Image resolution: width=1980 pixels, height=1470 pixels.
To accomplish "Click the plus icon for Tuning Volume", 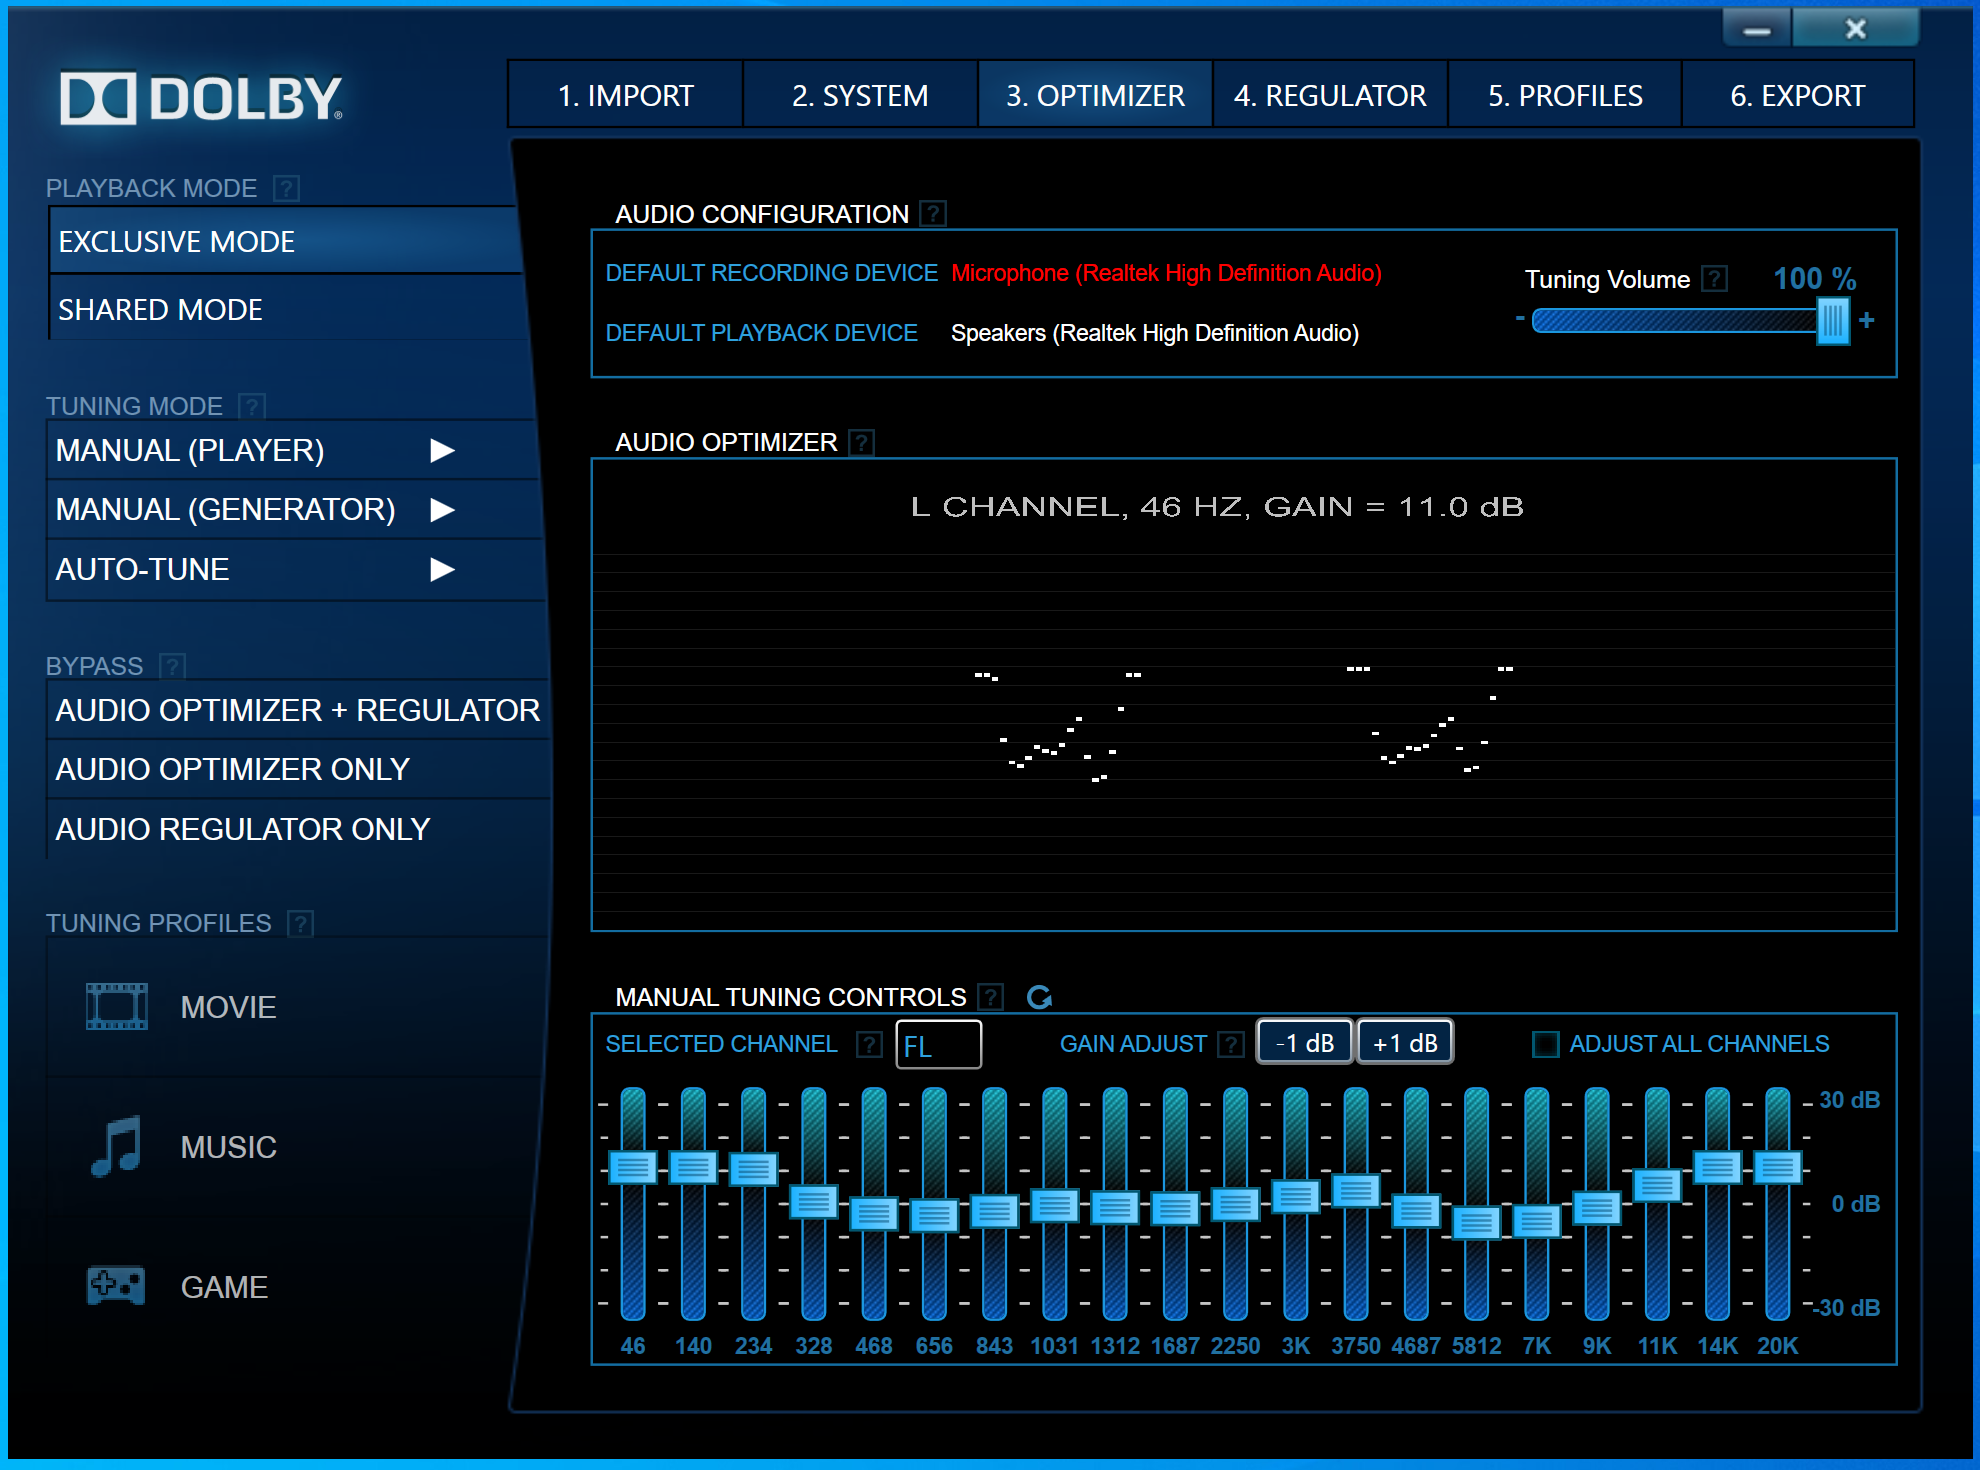I will pos(1866,320).
